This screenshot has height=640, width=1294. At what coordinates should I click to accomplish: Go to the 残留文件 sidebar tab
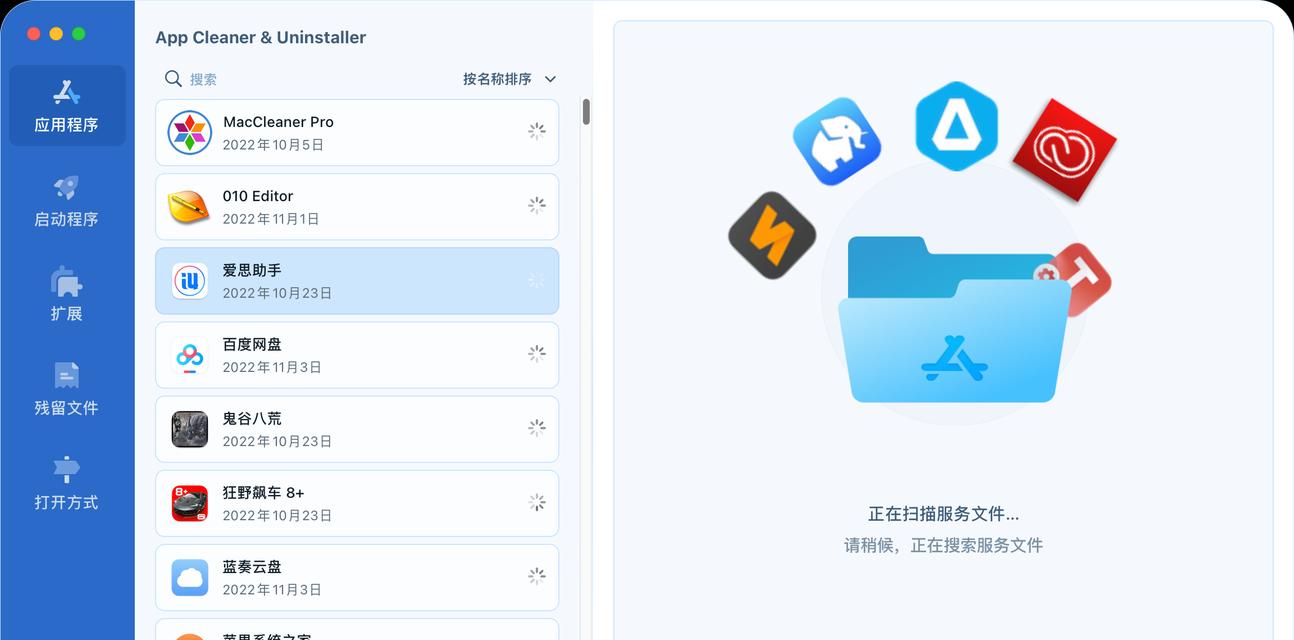tap(67, 388)
